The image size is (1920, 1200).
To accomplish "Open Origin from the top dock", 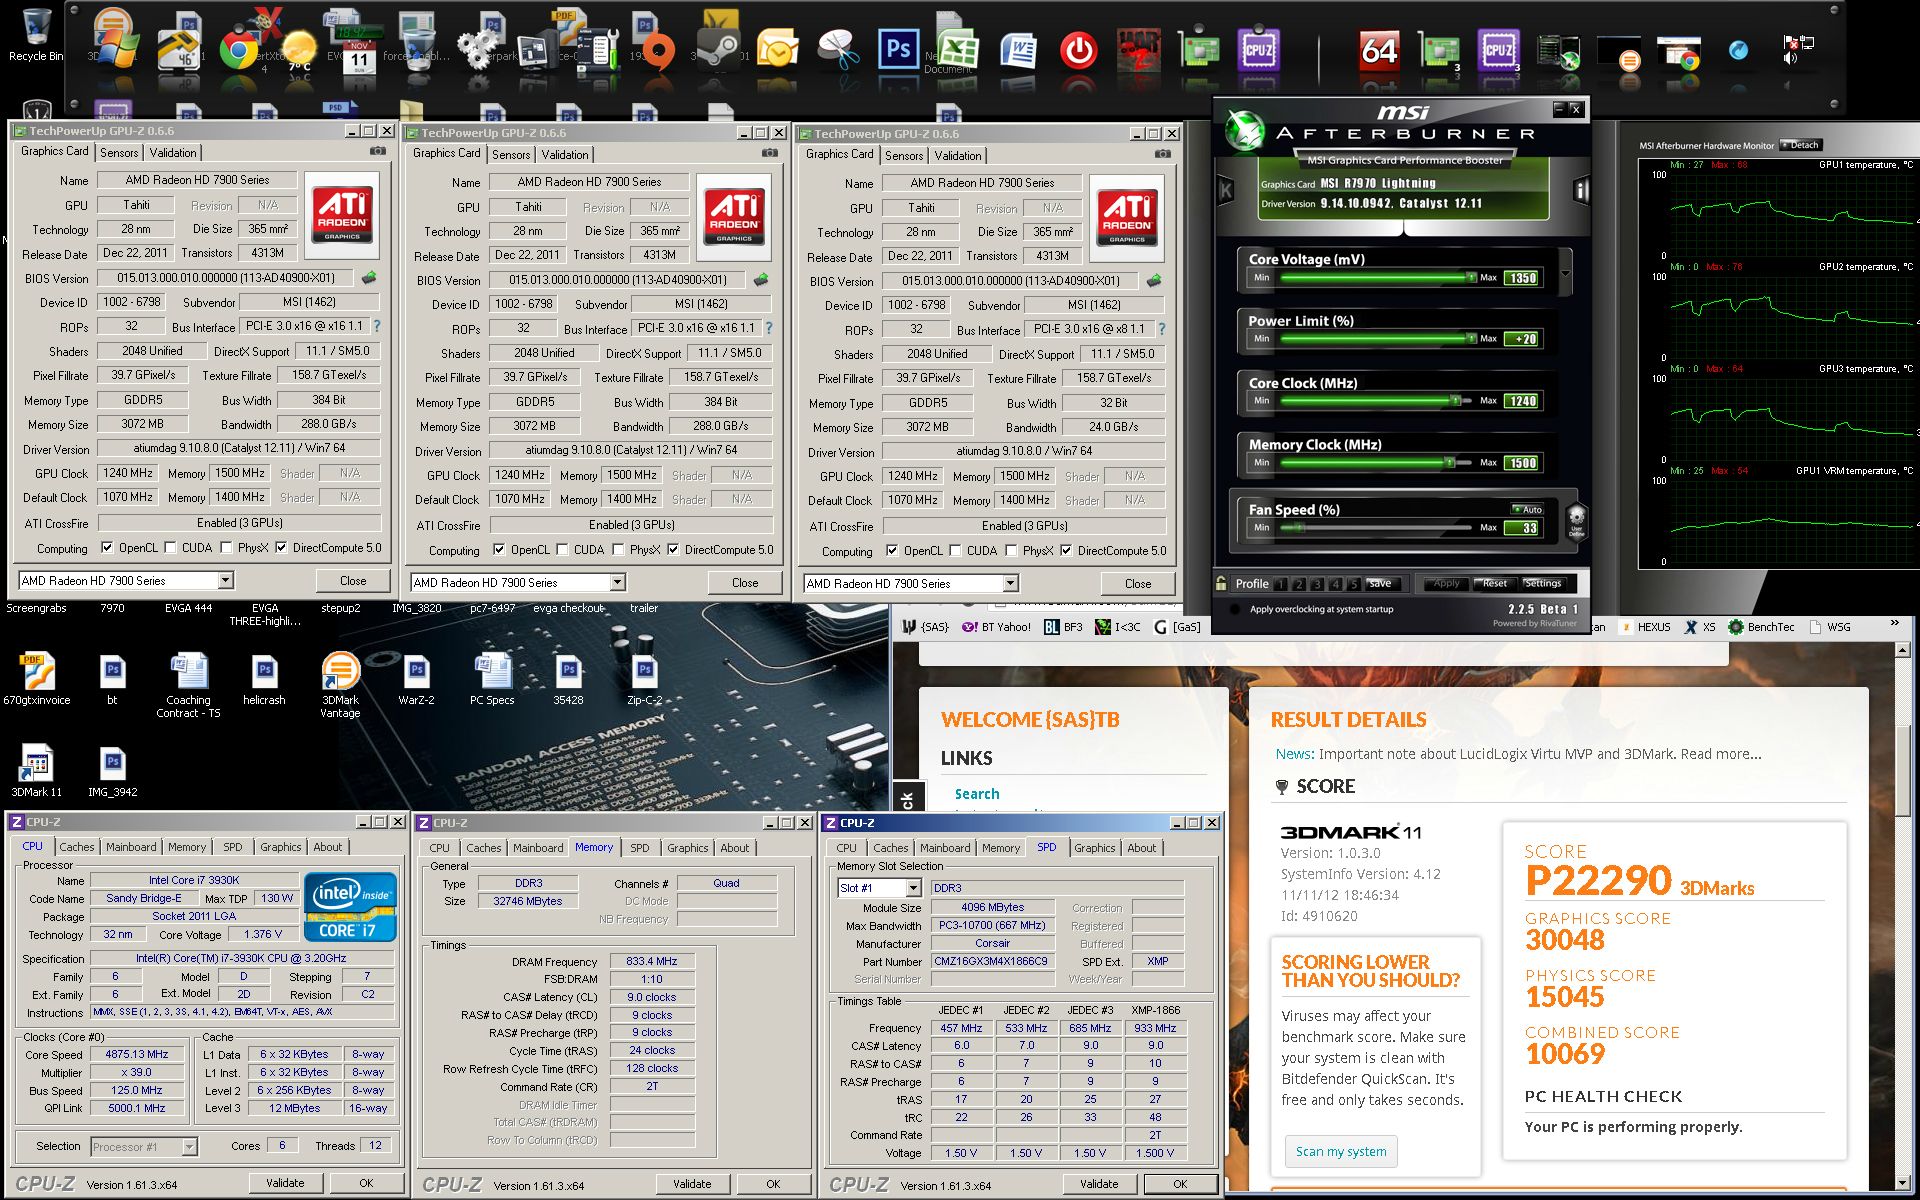I will [657, 50].
